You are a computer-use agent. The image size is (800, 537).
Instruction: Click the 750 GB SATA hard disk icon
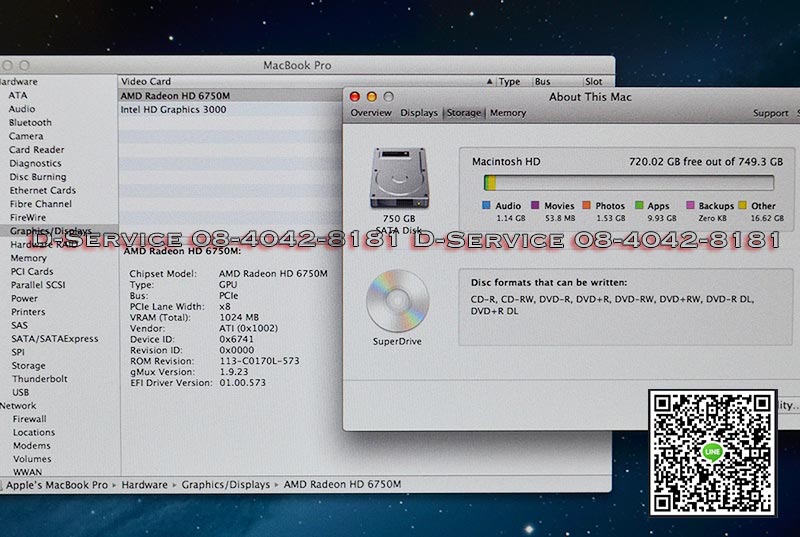399,177
